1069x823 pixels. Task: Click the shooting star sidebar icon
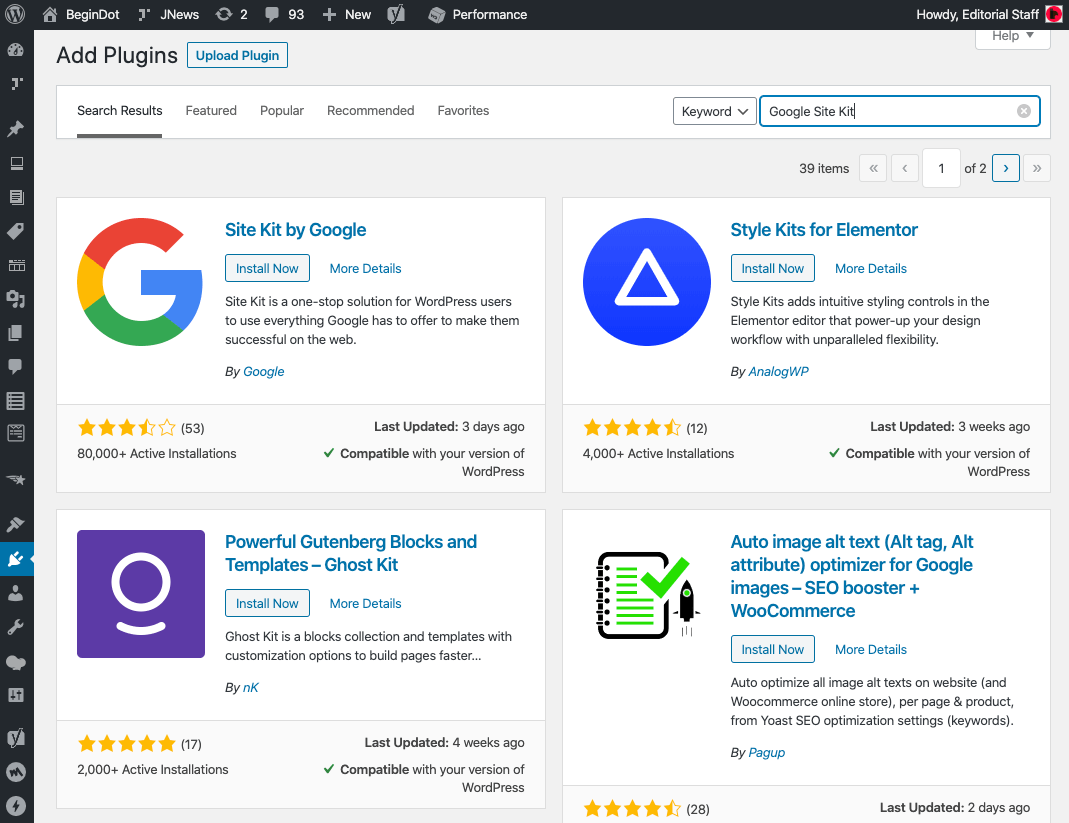pos(16,479)
